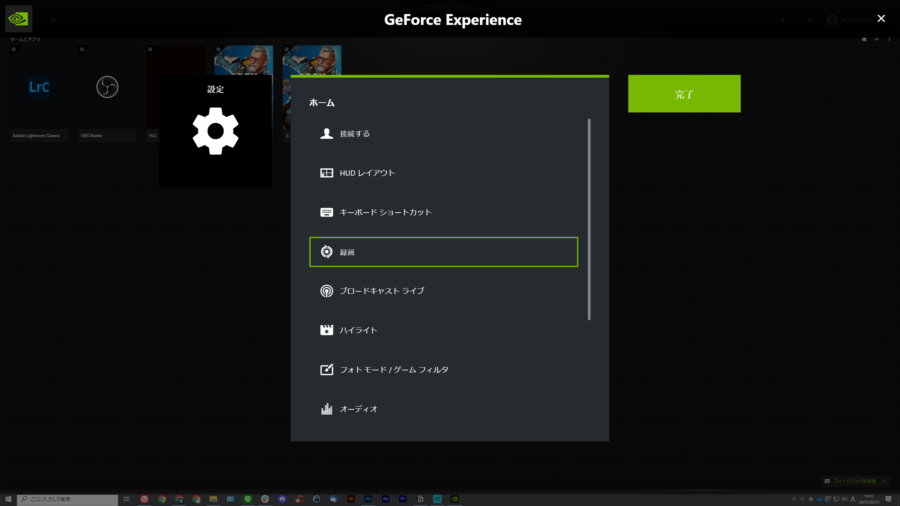Screen dimensions: 900x506
Task: Dismiss the feedback banner in the background
Action: point(885,481)
